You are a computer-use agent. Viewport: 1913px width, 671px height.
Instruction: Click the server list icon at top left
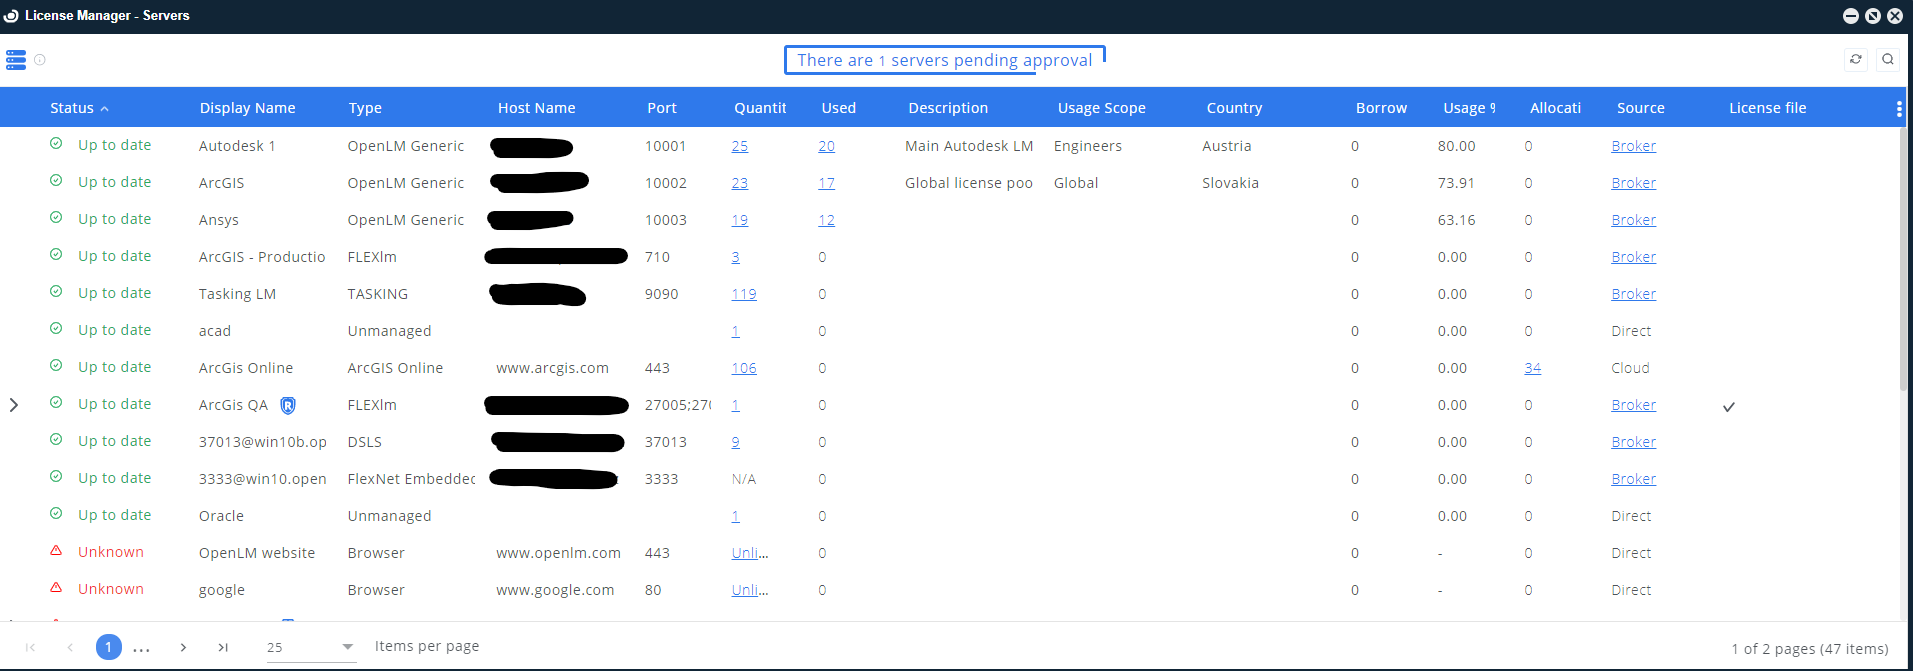(16, 60)
